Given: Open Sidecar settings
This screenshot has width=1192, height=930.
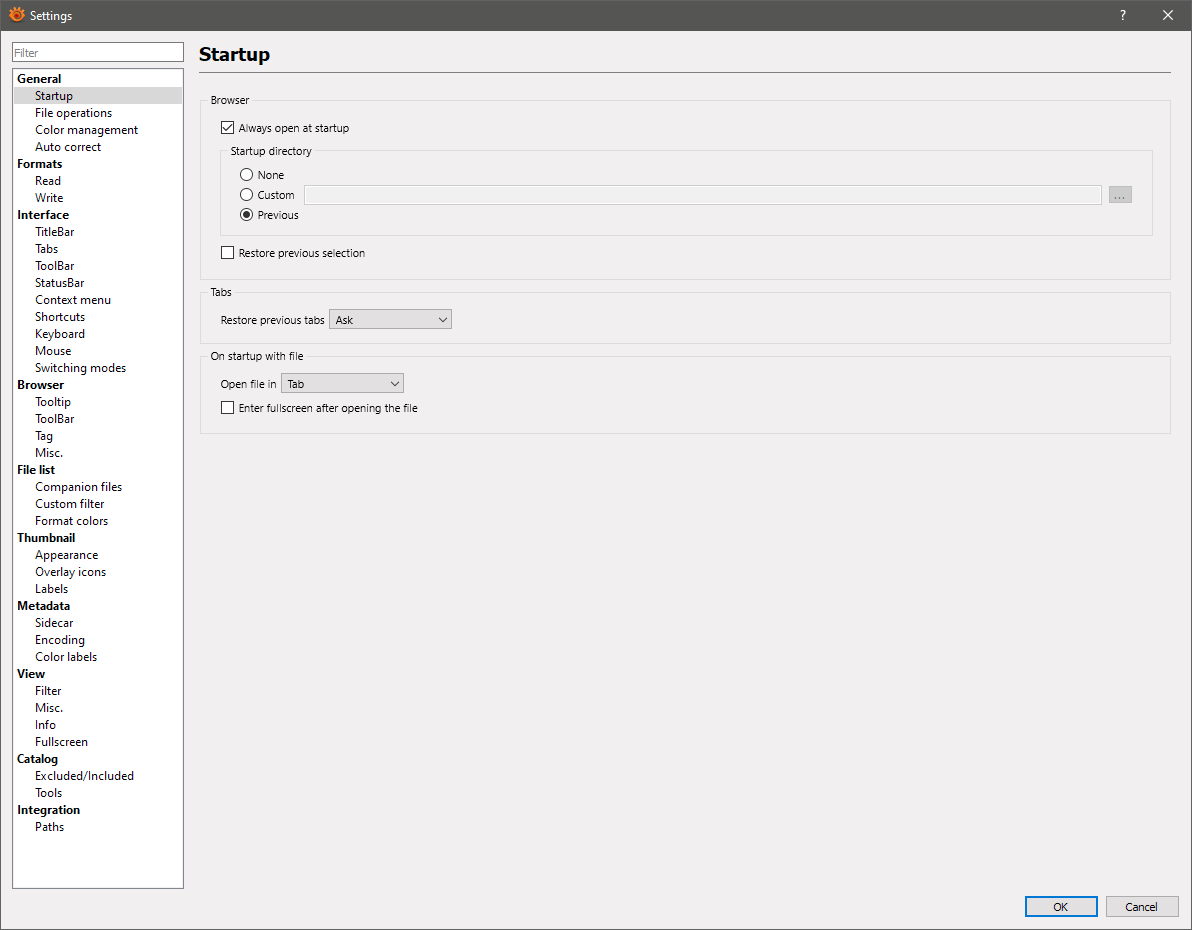Looking at the screenshot, I should pos(54,623).
